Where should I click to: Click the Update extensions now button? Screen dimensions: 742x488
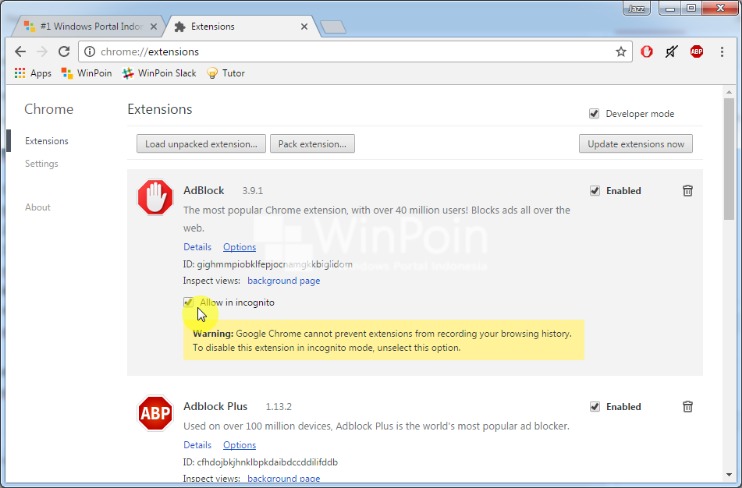(636, 144)
